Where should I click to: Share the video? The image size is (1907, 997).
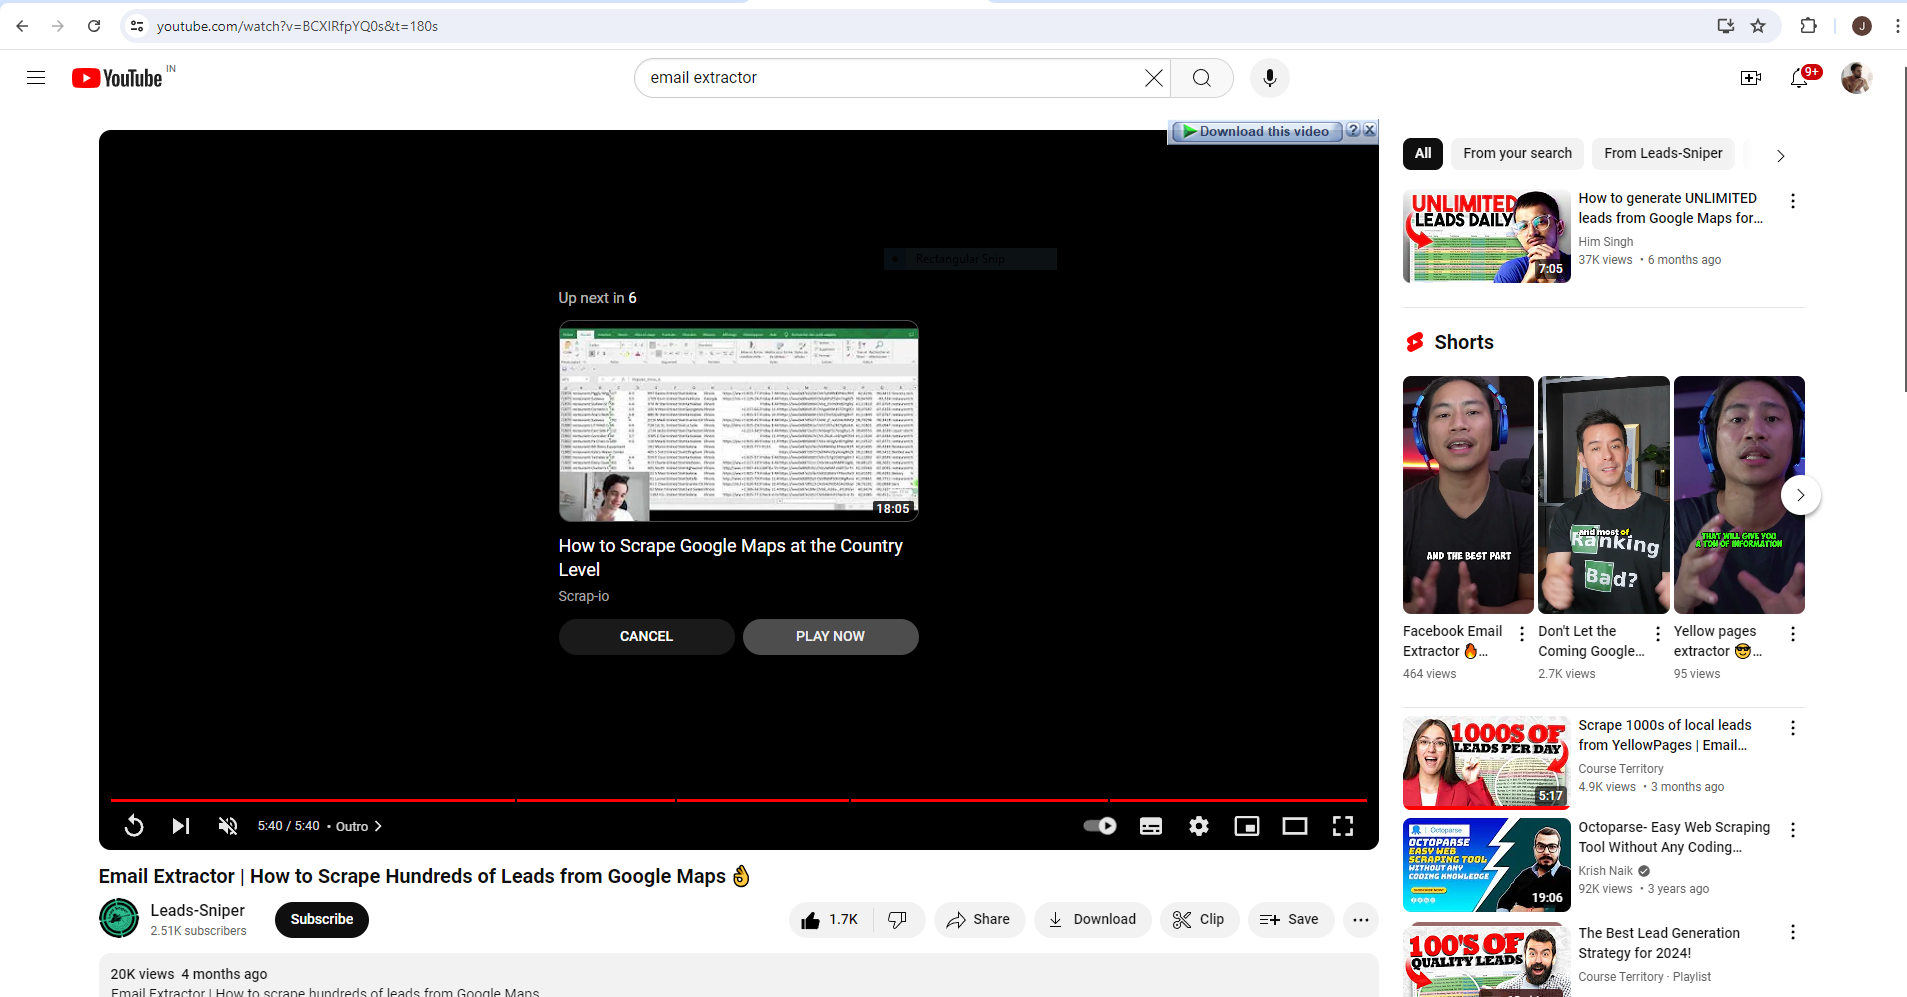coord(979,920)
